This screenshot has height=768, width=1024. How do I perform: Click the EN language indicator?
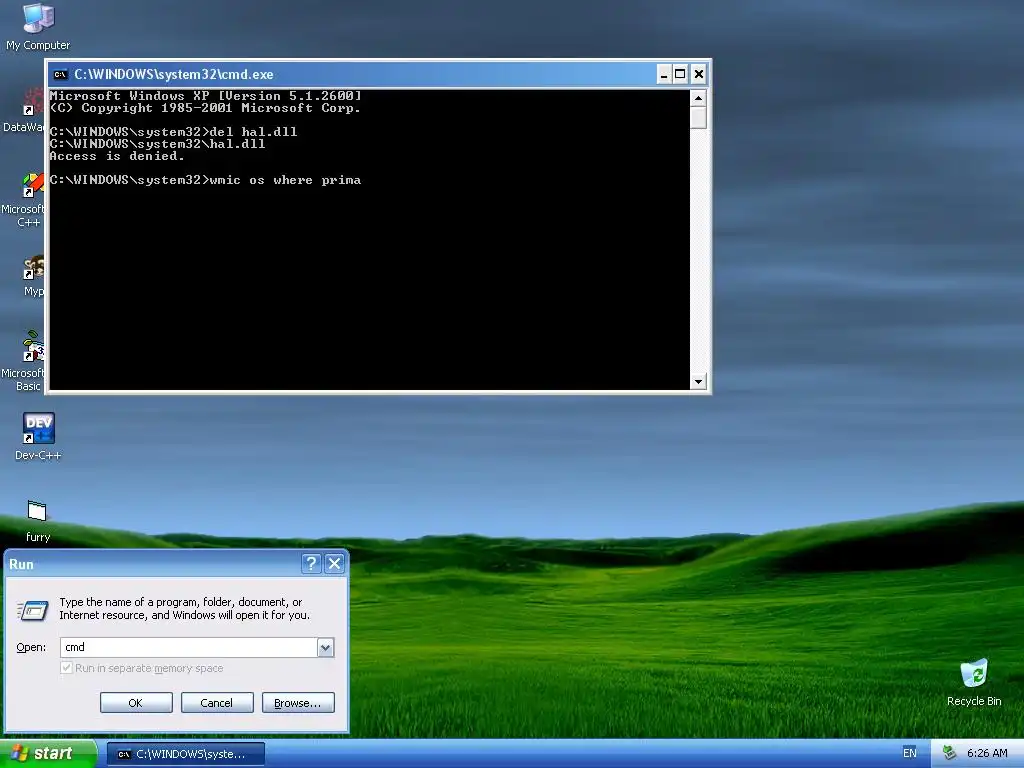(x=909, y=753)
